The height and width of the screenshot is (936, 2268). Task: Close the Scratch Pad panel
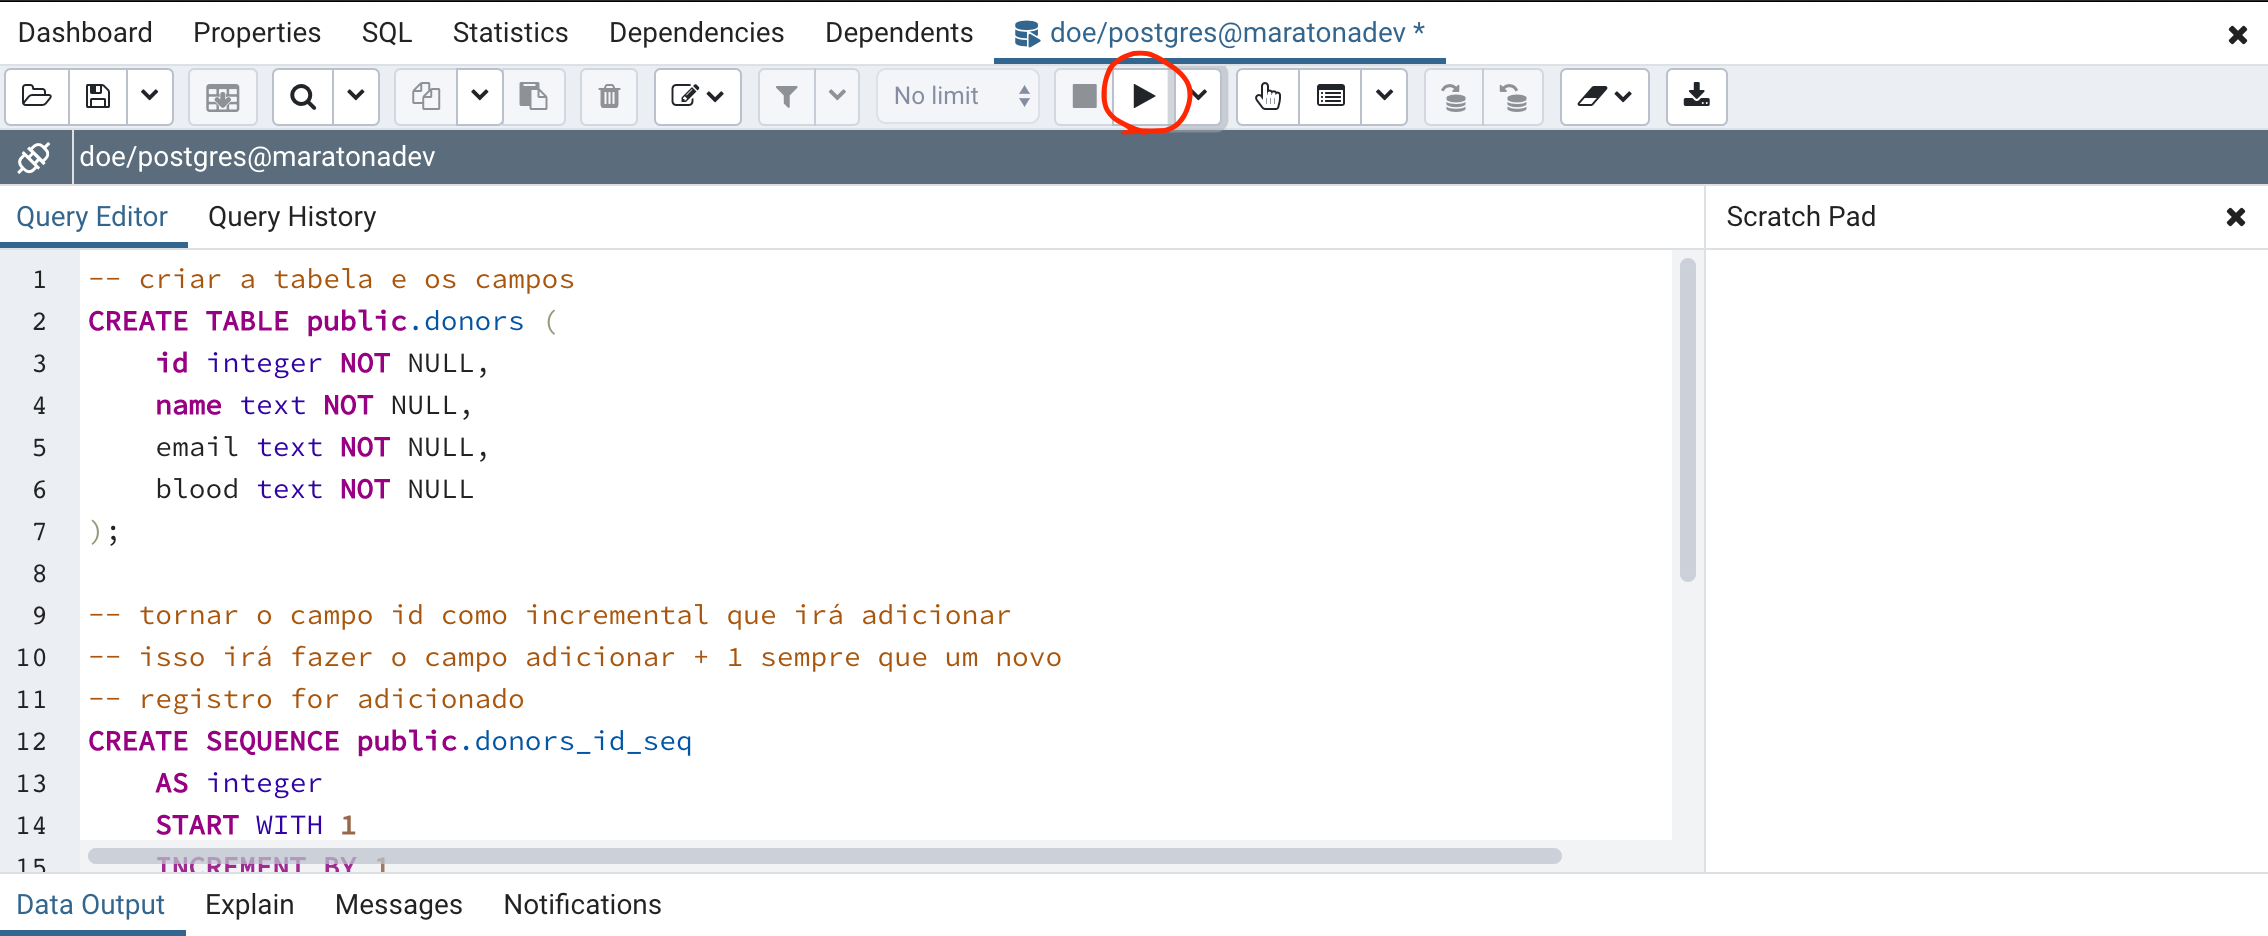(x=2236, y=217)
